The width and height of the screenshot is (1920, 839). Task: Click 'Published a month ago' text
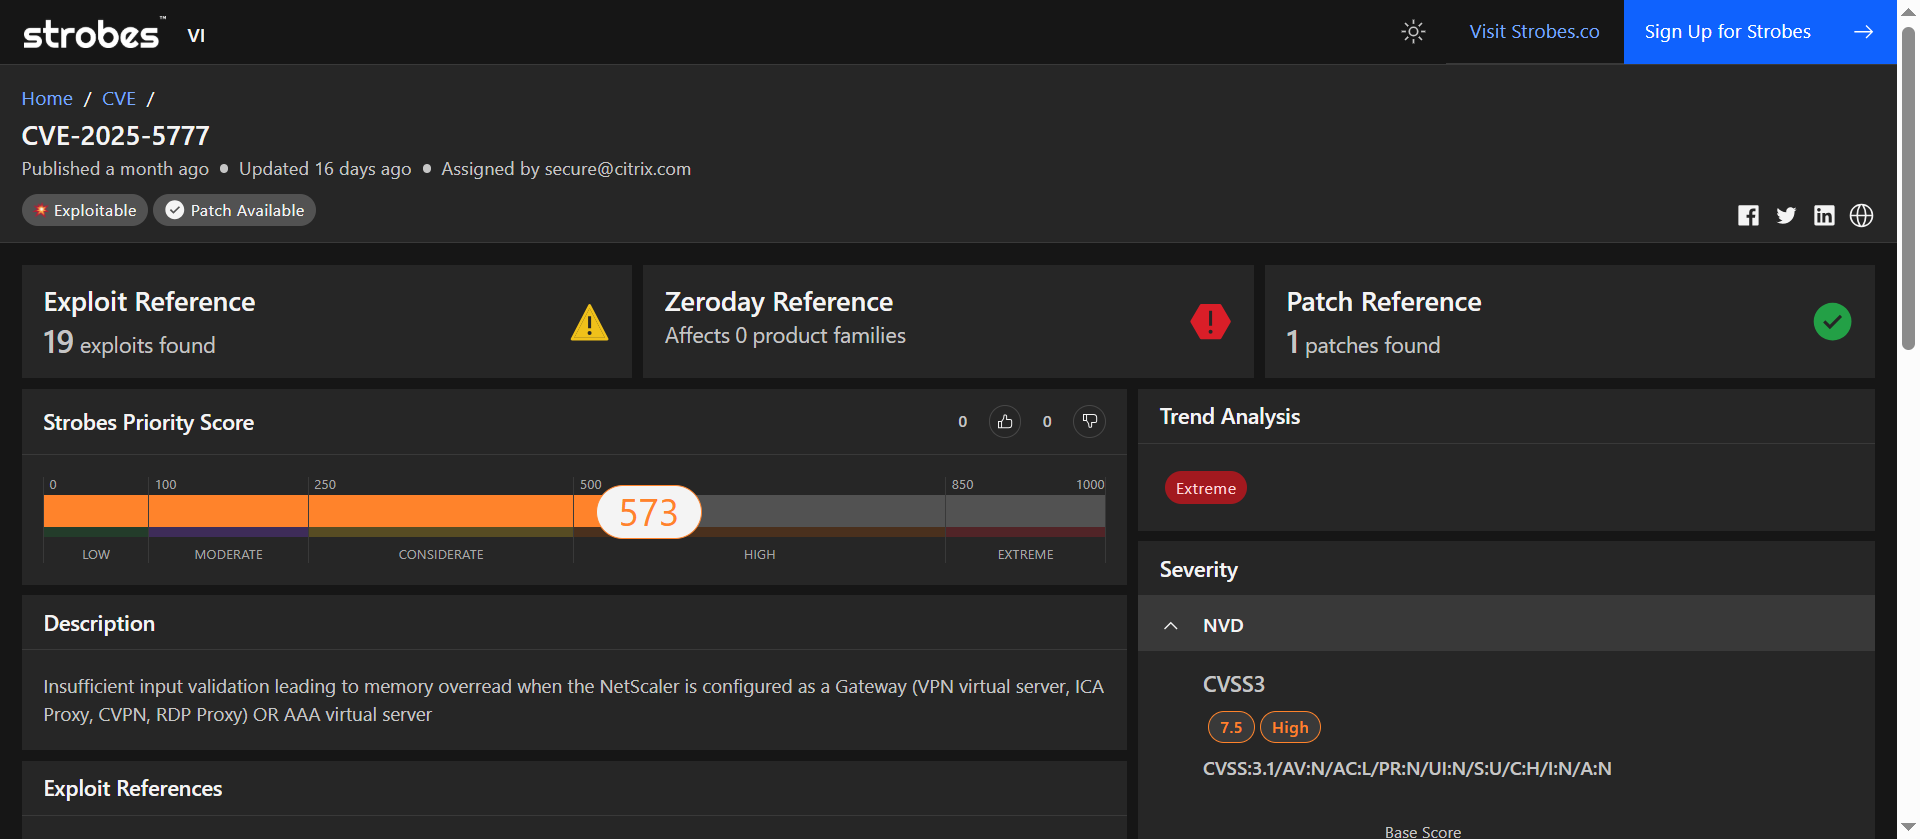coord(115,169)
